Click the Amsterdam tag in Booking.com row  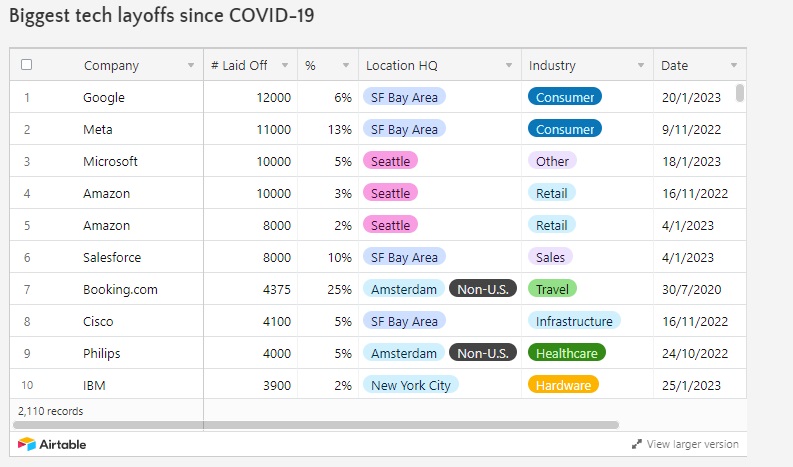(404, 289)
